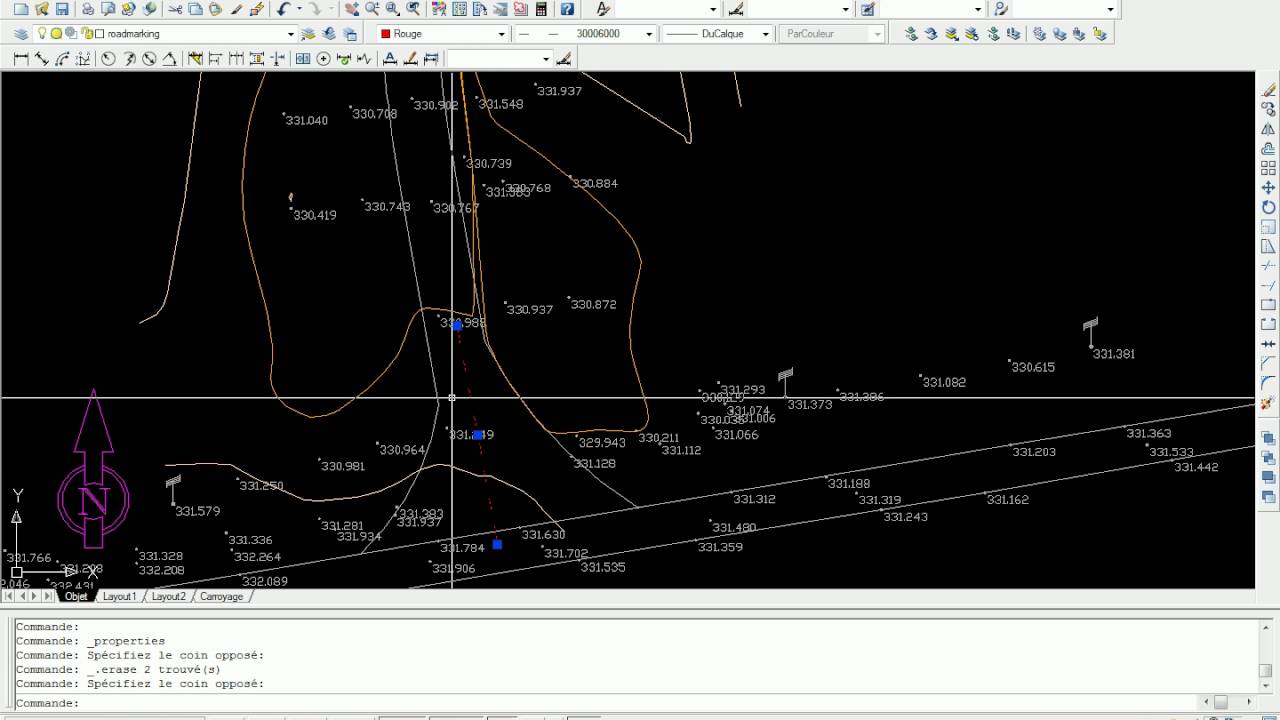Select the elevation text 331.579
This screenshot has height=720, width=1280.
(198, 511)
